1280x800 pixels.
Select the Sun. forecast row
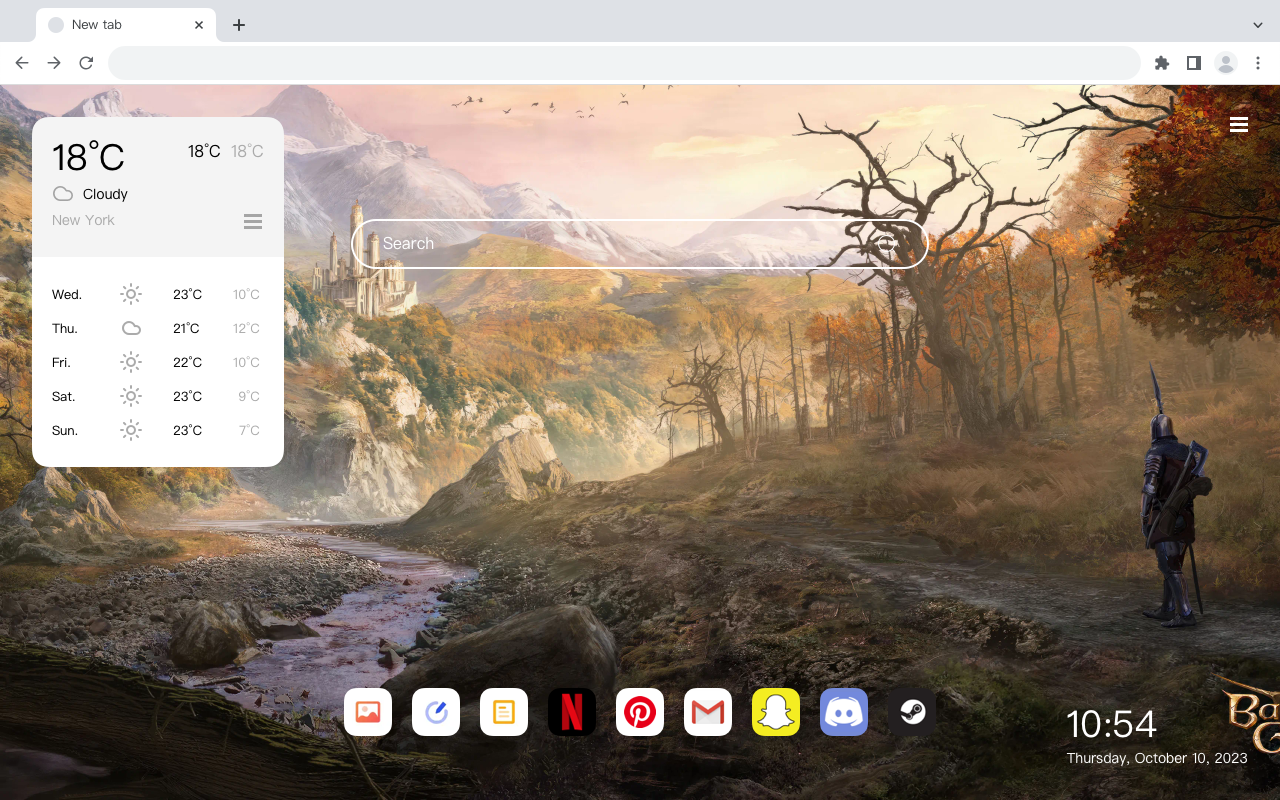158,430
